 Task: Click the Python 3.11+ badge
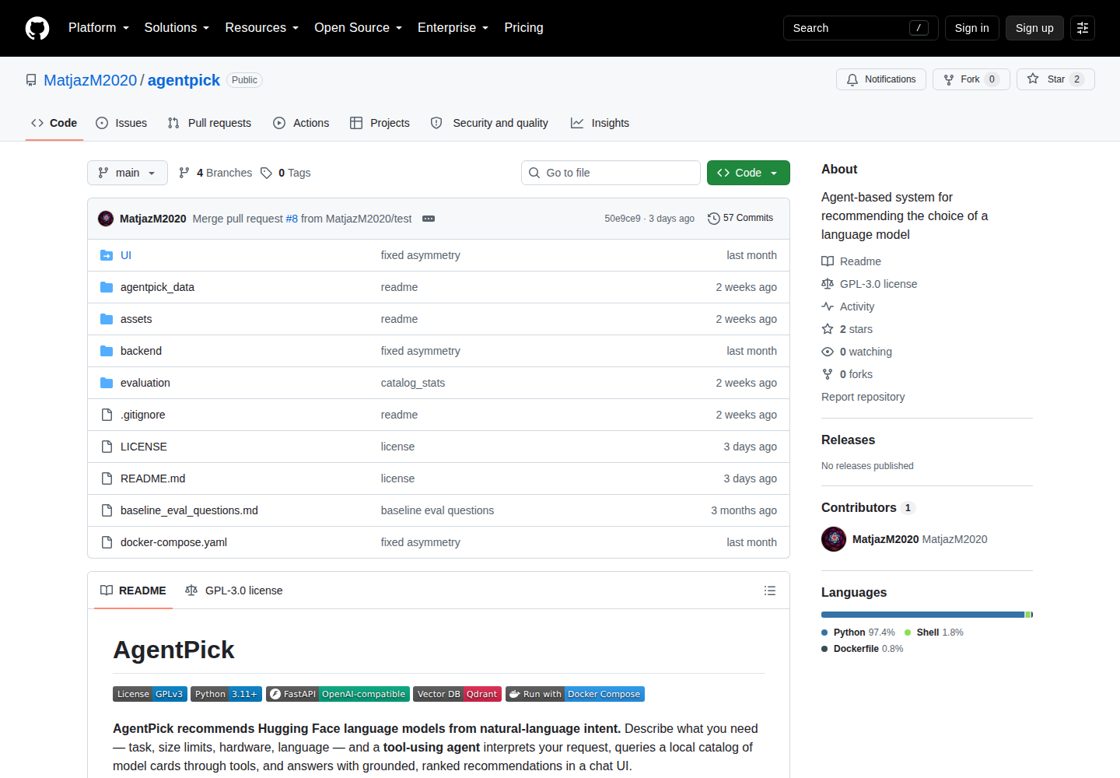[226, 694]
